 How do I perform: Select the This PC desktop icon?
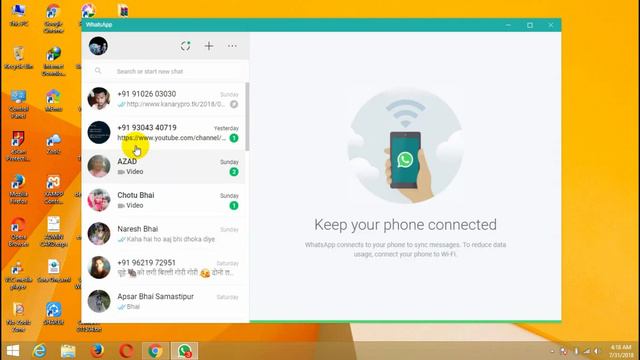[19, 16]
